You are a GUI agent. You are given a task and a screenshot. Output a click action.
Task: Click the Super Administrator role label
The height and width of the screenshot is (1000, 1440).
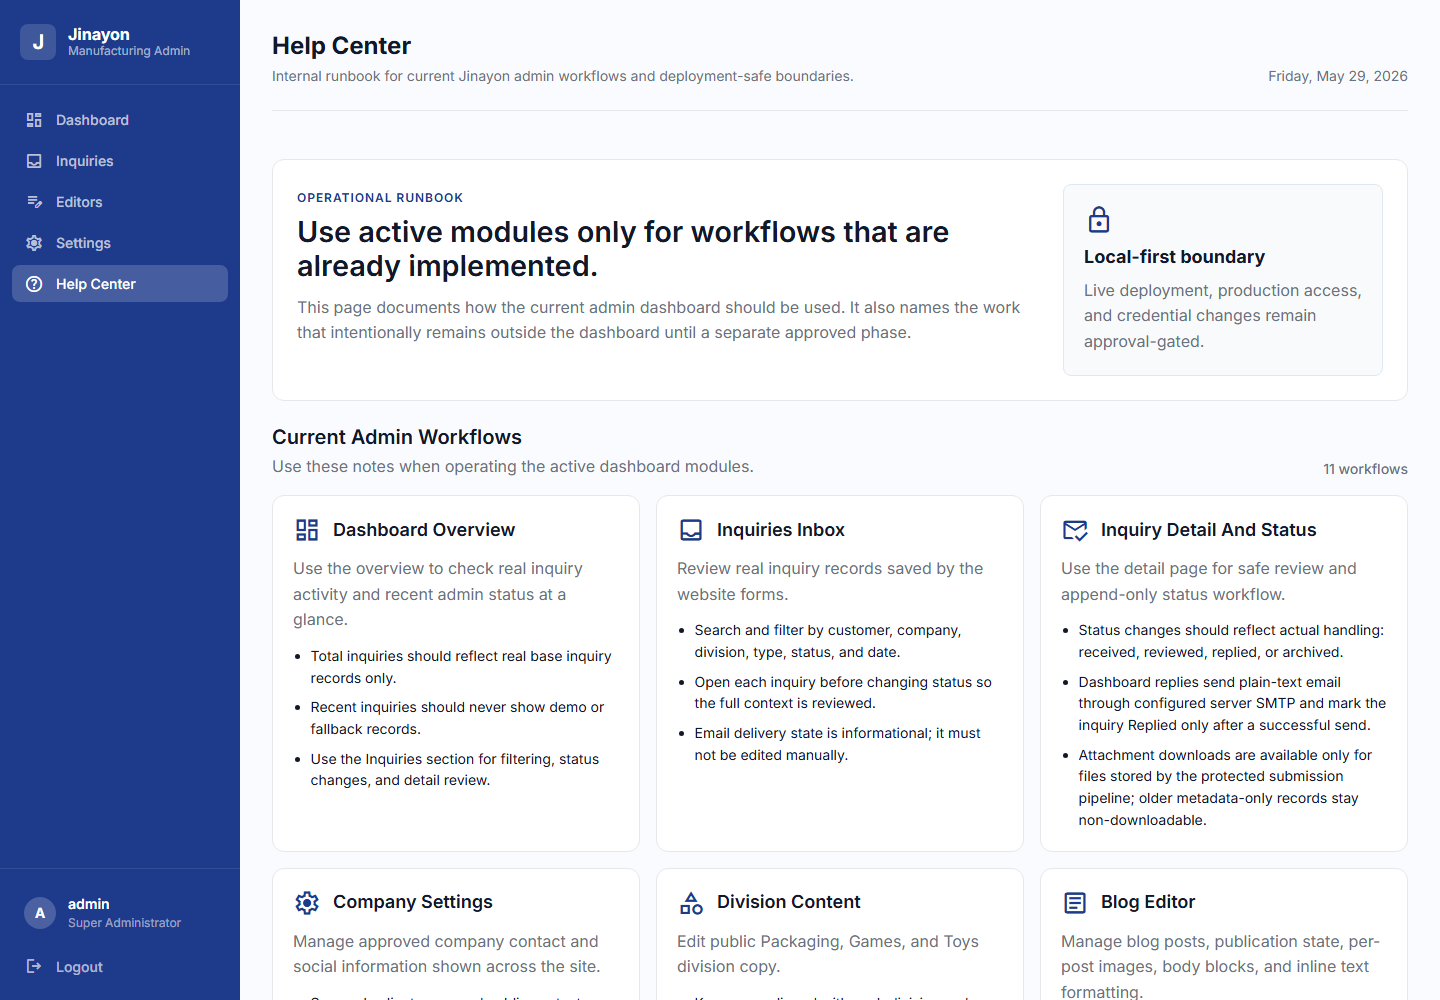point(124,923)
